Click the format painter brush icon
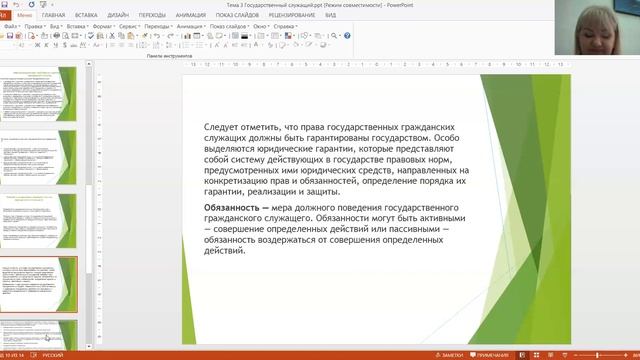The height and width of the screenshot is (360, 640). 145,36
